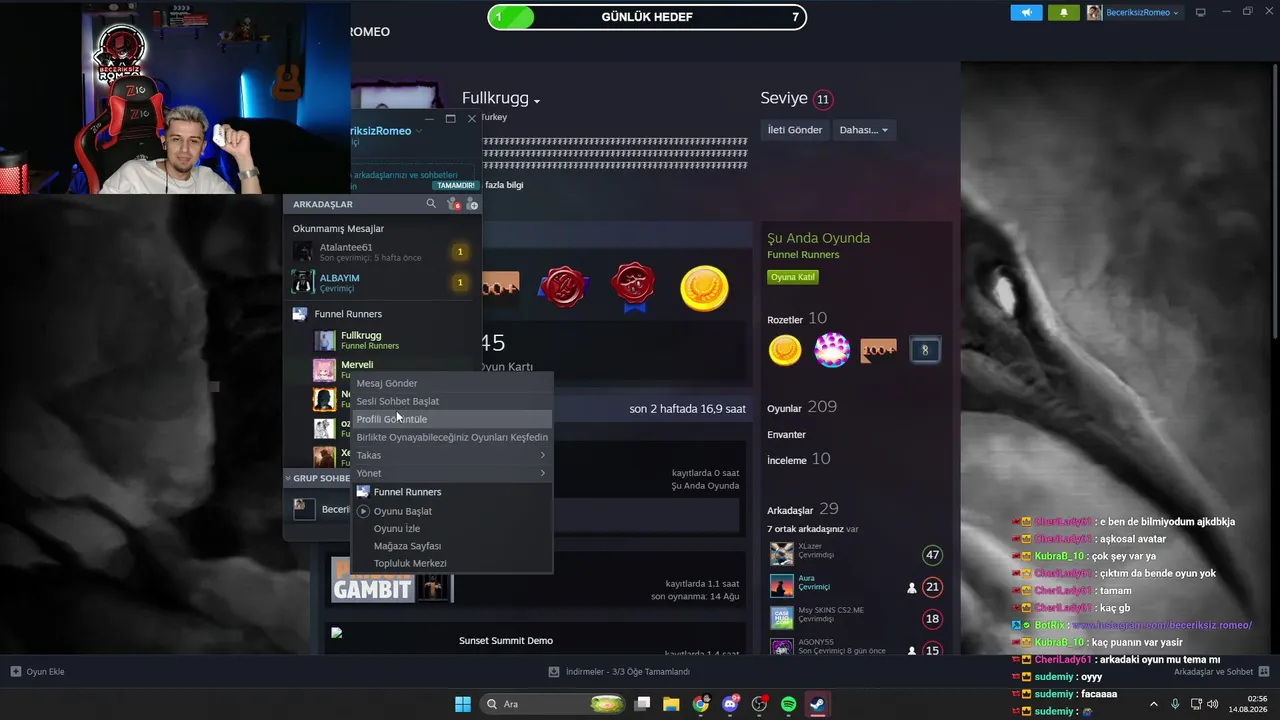
Task: Switch to Big Picture mode icon
Action: [1201, 12]
